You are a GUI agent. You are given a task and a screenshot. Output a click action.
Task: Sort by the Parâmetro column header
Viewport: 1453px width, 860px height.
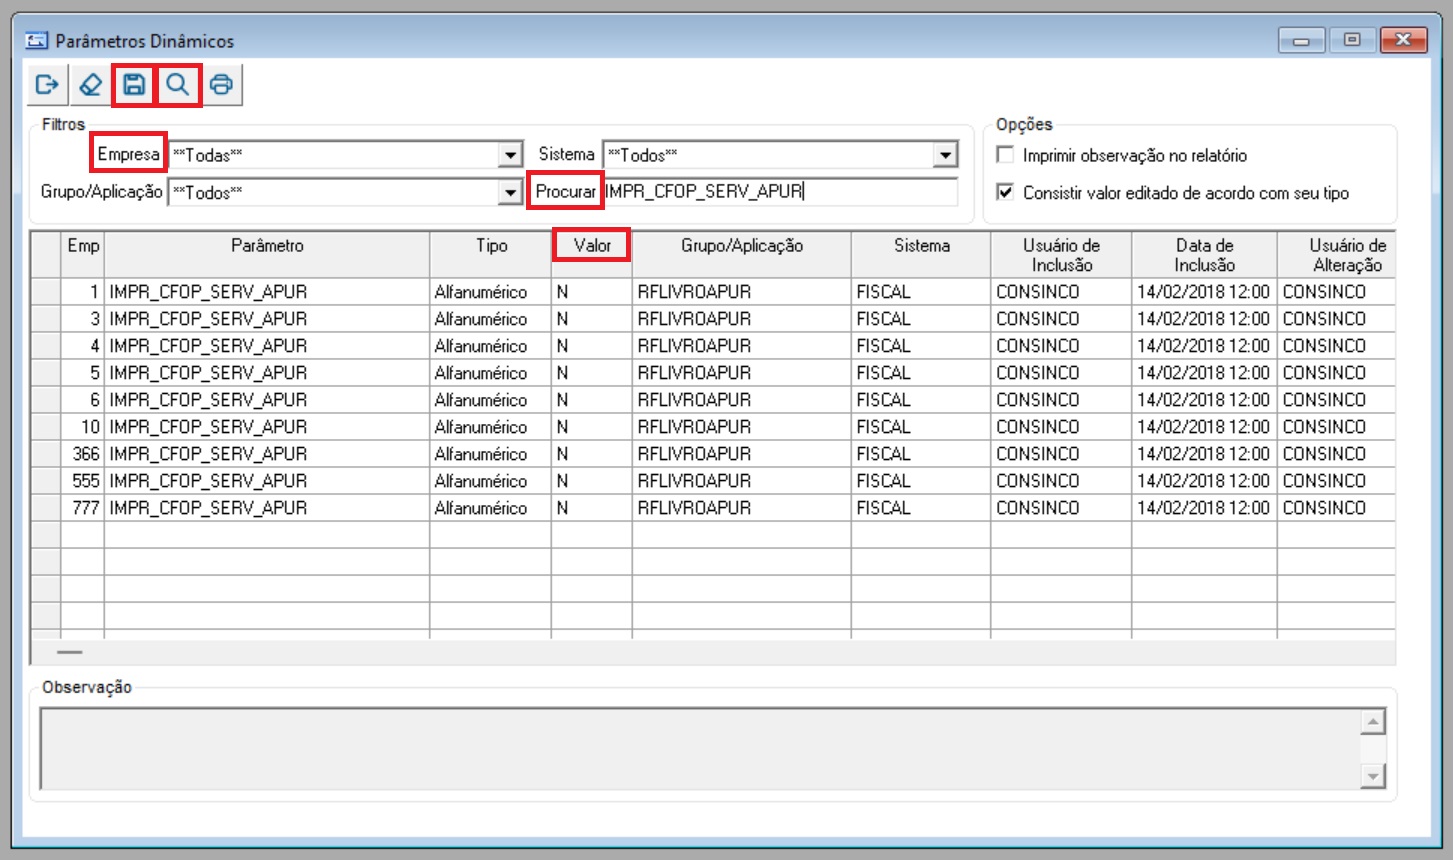267,255
